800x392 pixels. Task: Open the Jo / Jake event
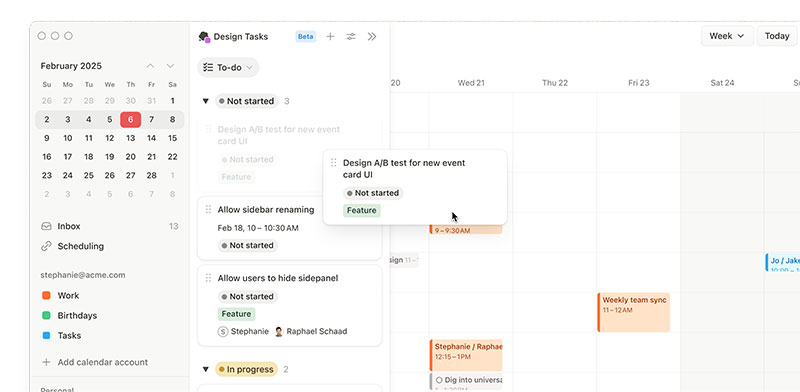782,262
